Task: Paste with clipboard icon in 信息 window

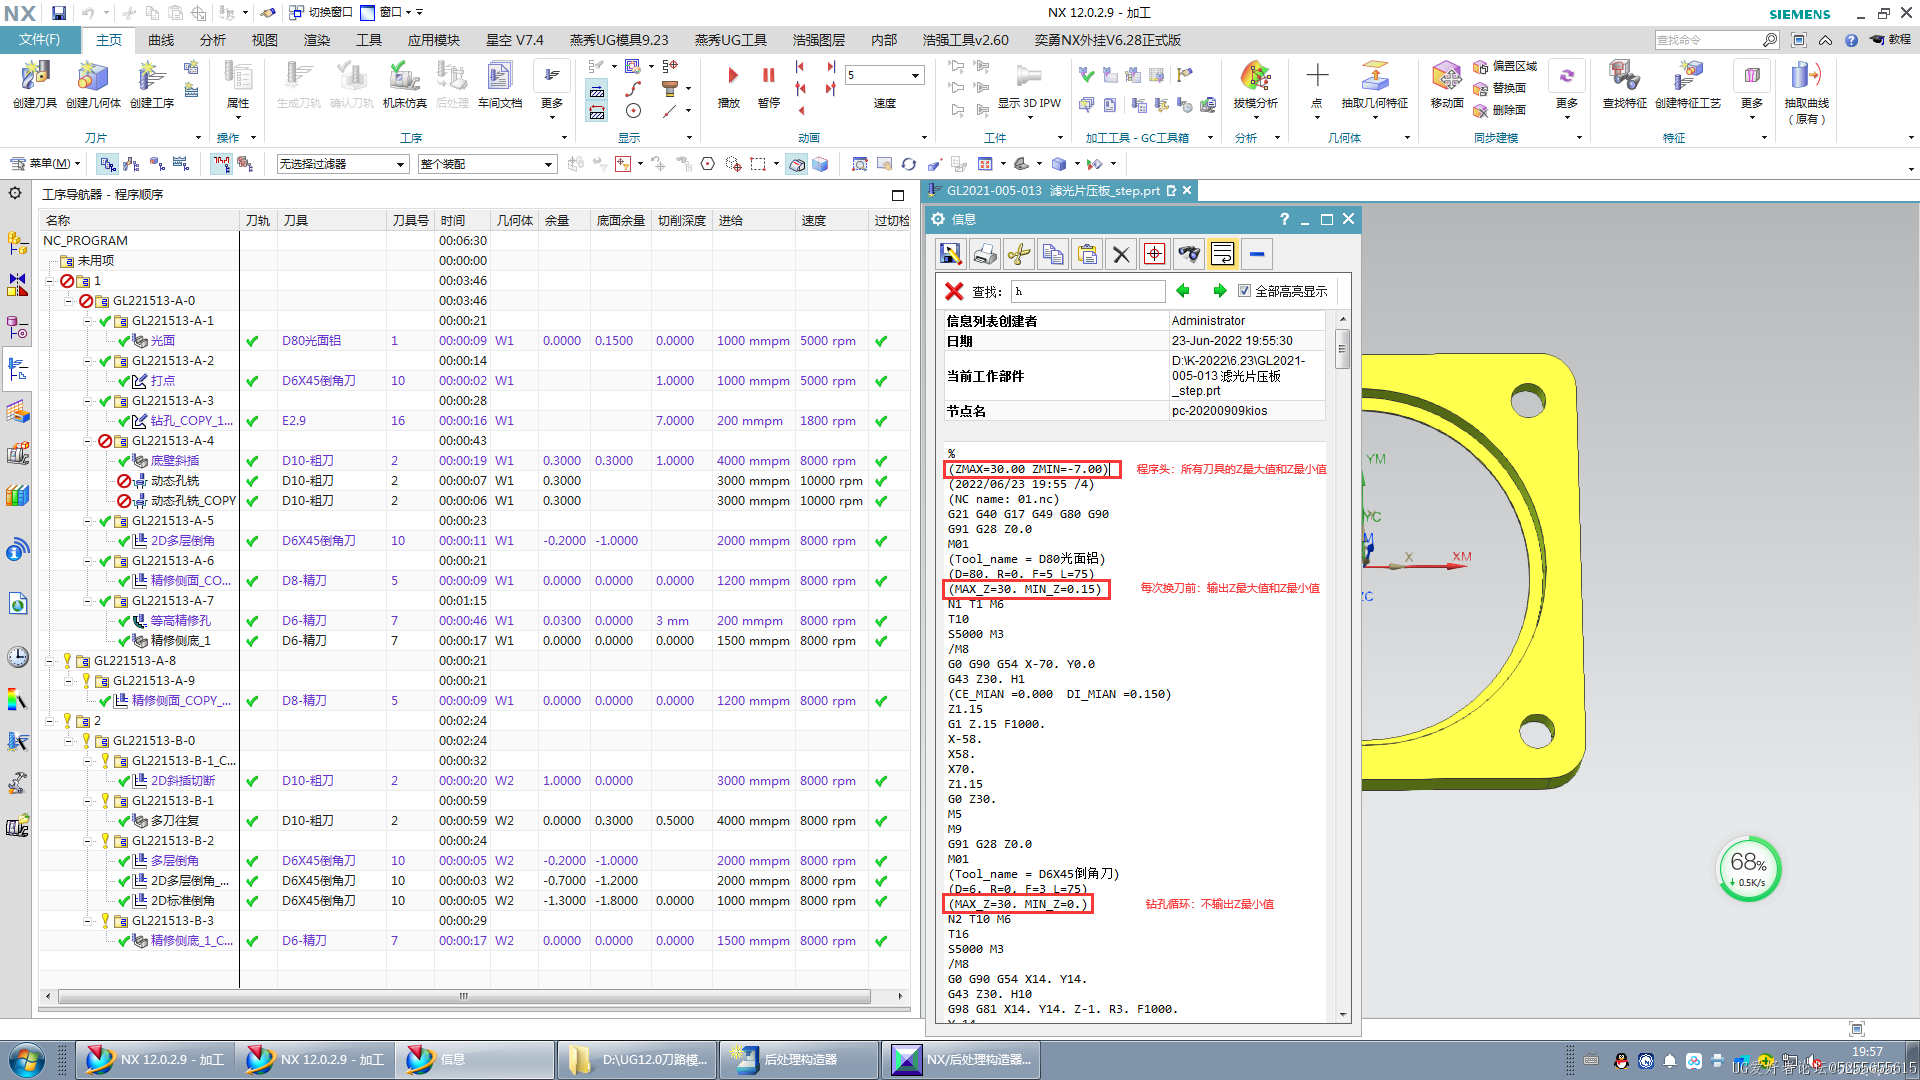Action: point(1087,254)
